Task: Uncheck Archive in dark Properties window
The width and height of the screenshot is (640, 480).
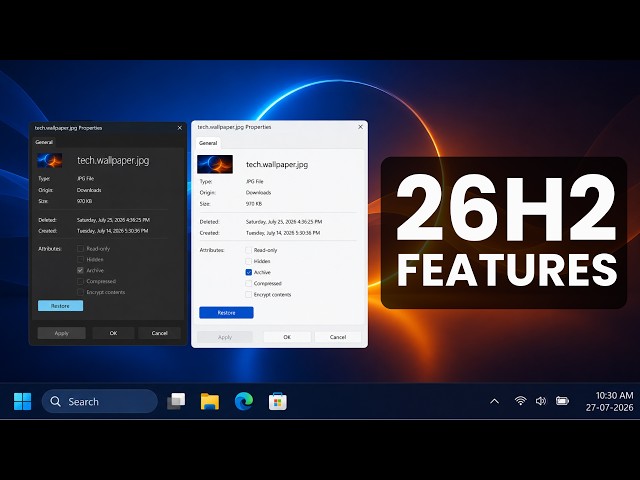Action: tap(80, 270)
